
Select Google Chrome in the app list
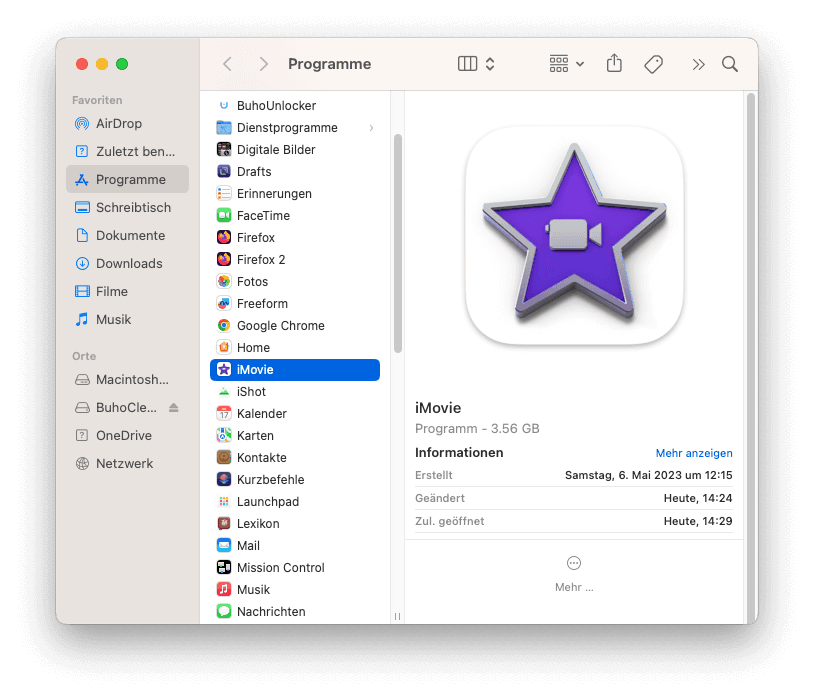click(x=287, y=325)
